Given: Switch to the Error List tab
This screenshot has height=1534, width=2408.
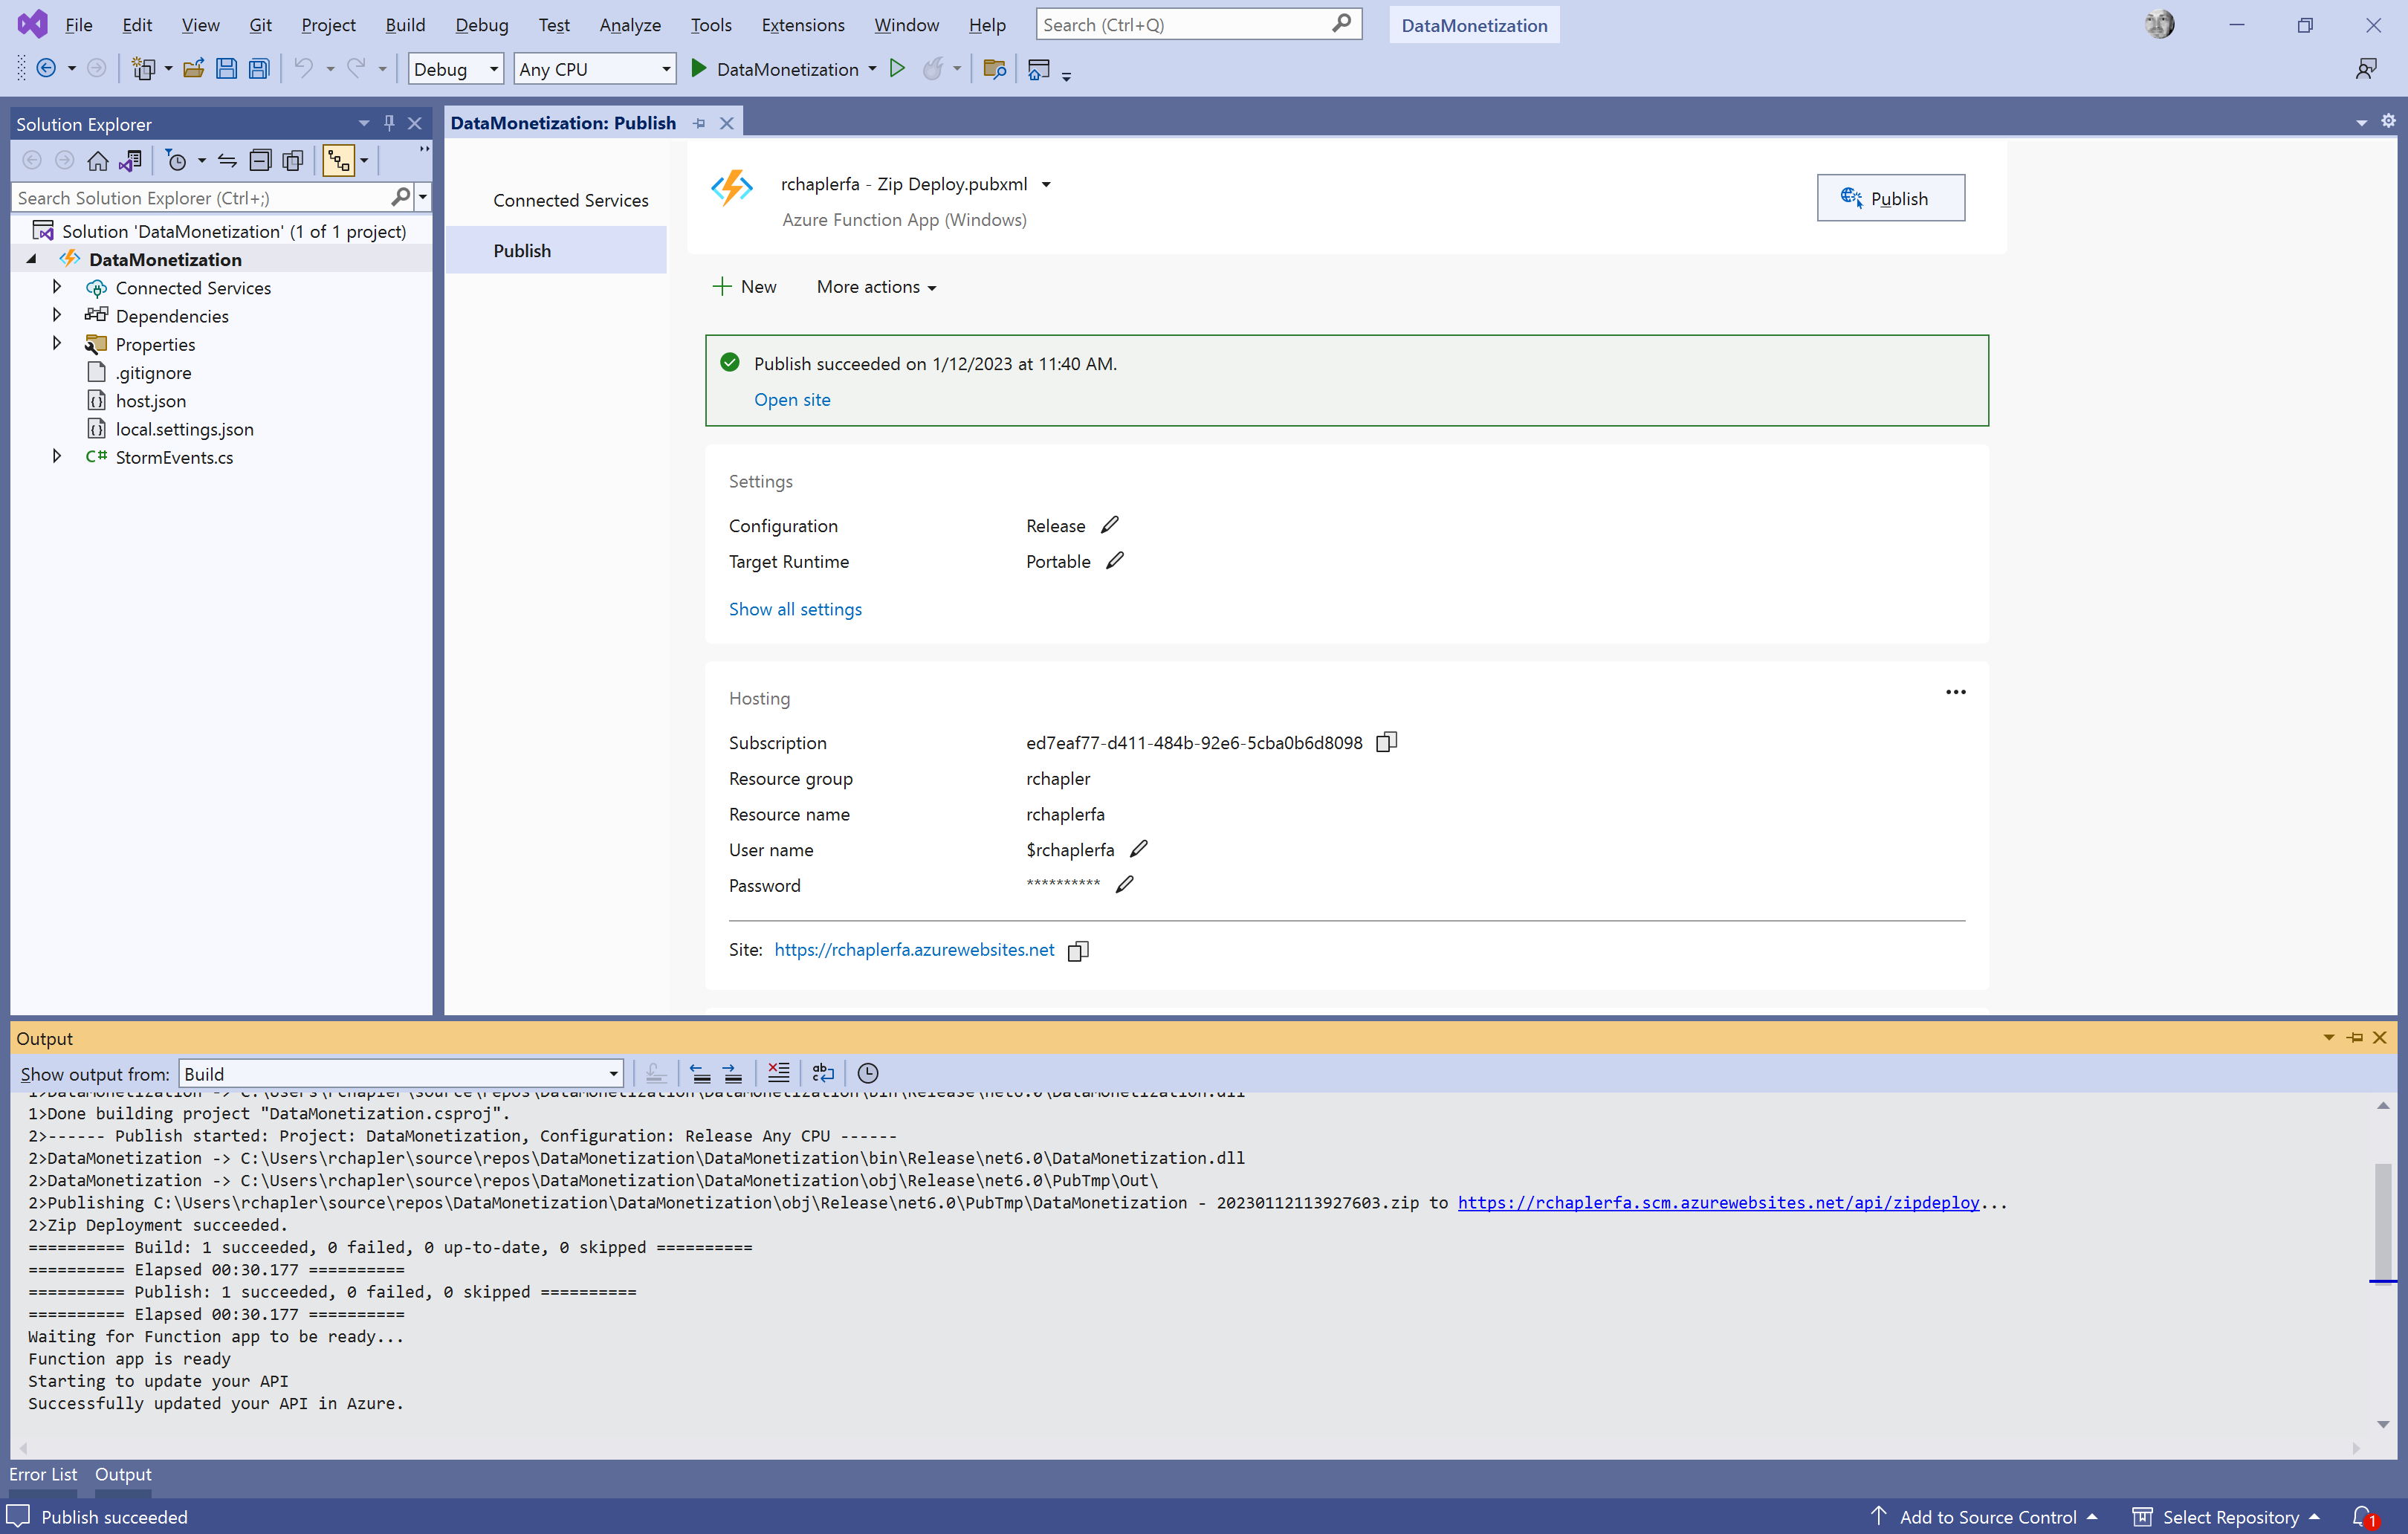Looking at the screenshot, I should (x=43, y=1474).
